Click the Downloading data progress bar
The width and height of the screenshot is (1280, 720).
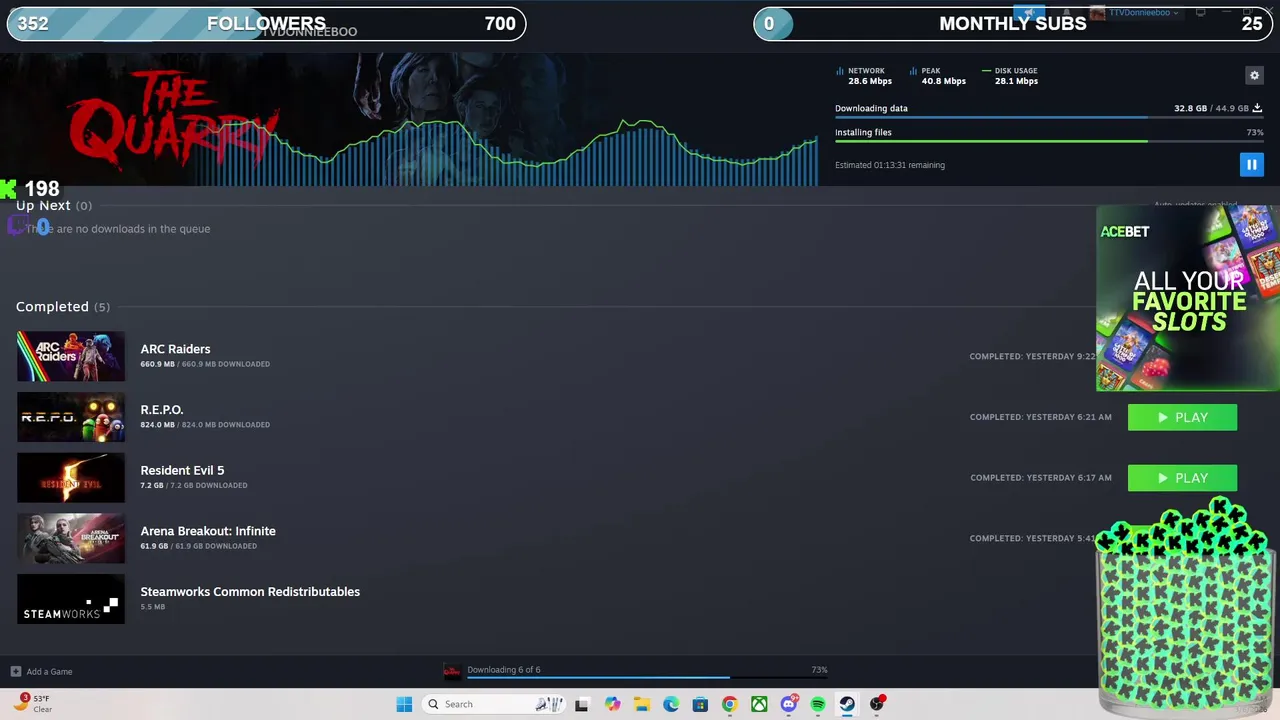(1049, 118)
